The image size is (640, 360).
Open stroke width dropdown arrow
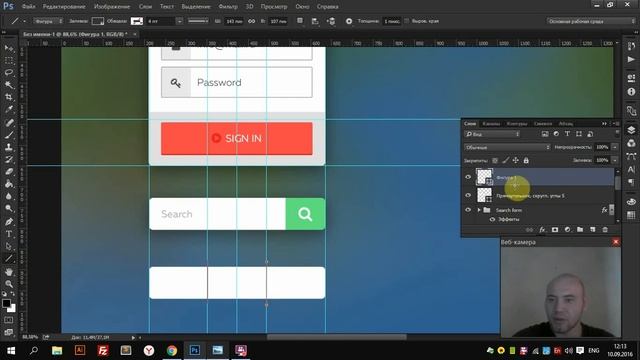[180, 21]
